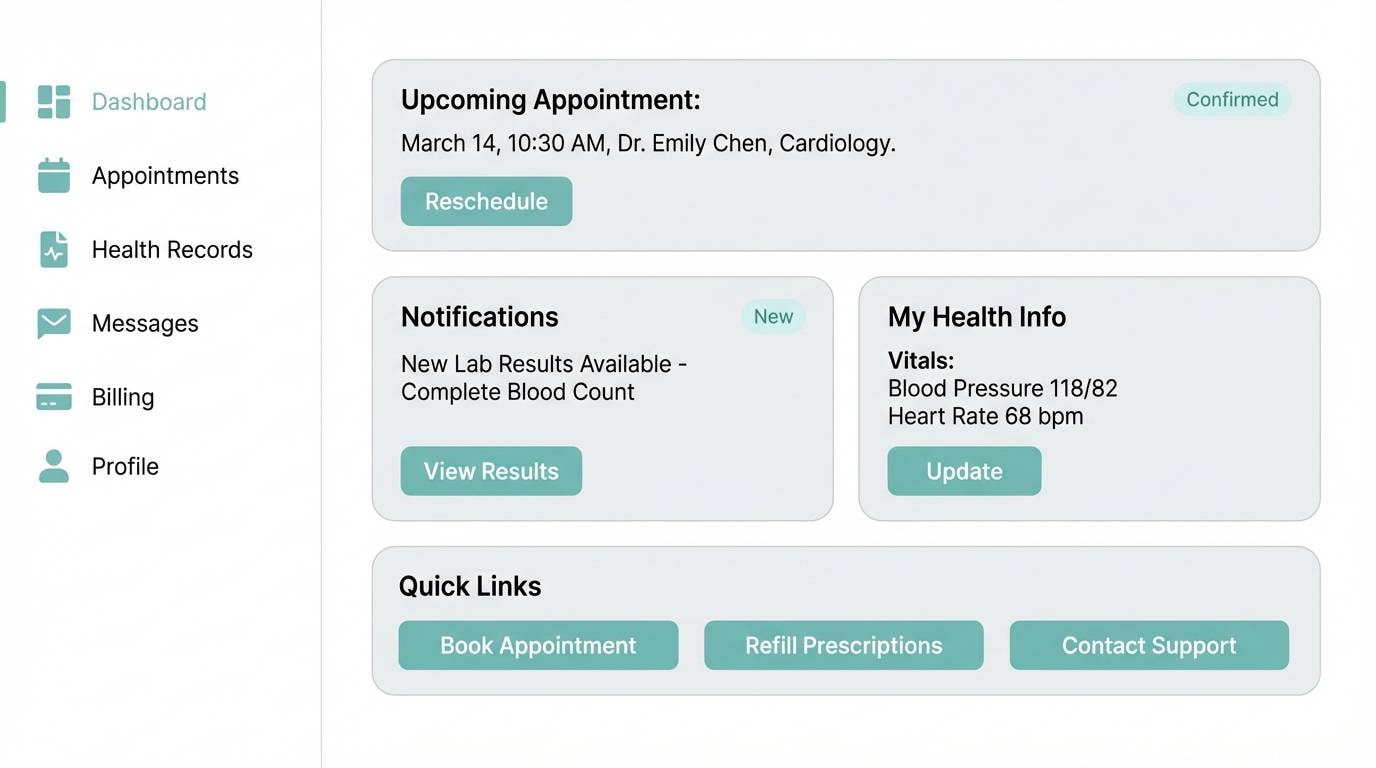View the Profile page

tap(125, 466)
